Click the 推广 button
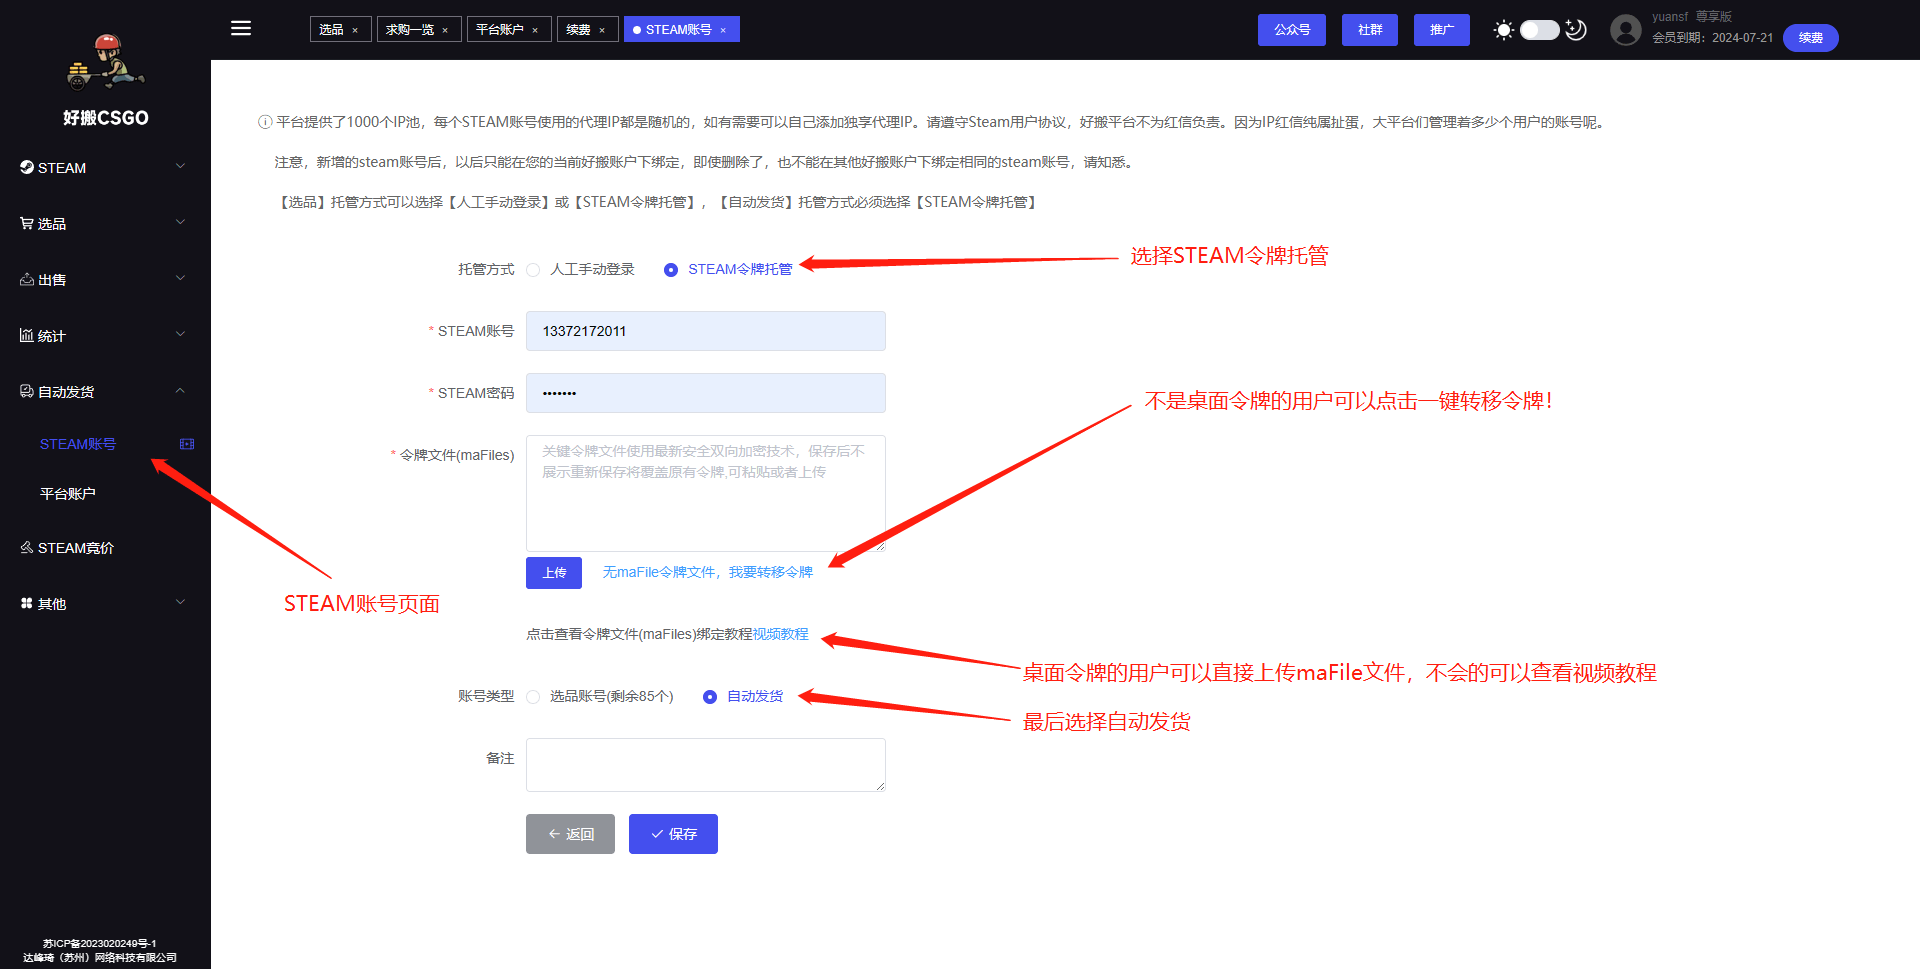The image size is (1920, 969). (1442, 30)
